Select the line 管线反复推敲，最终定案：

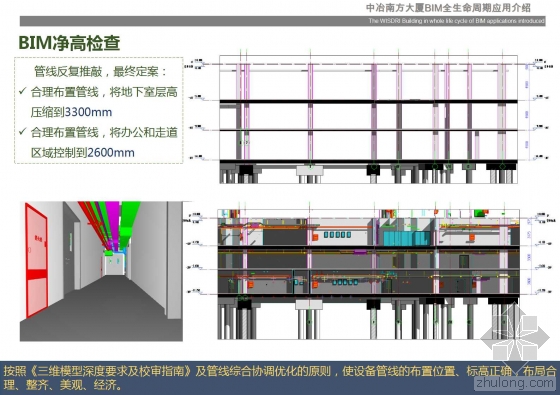101,72
